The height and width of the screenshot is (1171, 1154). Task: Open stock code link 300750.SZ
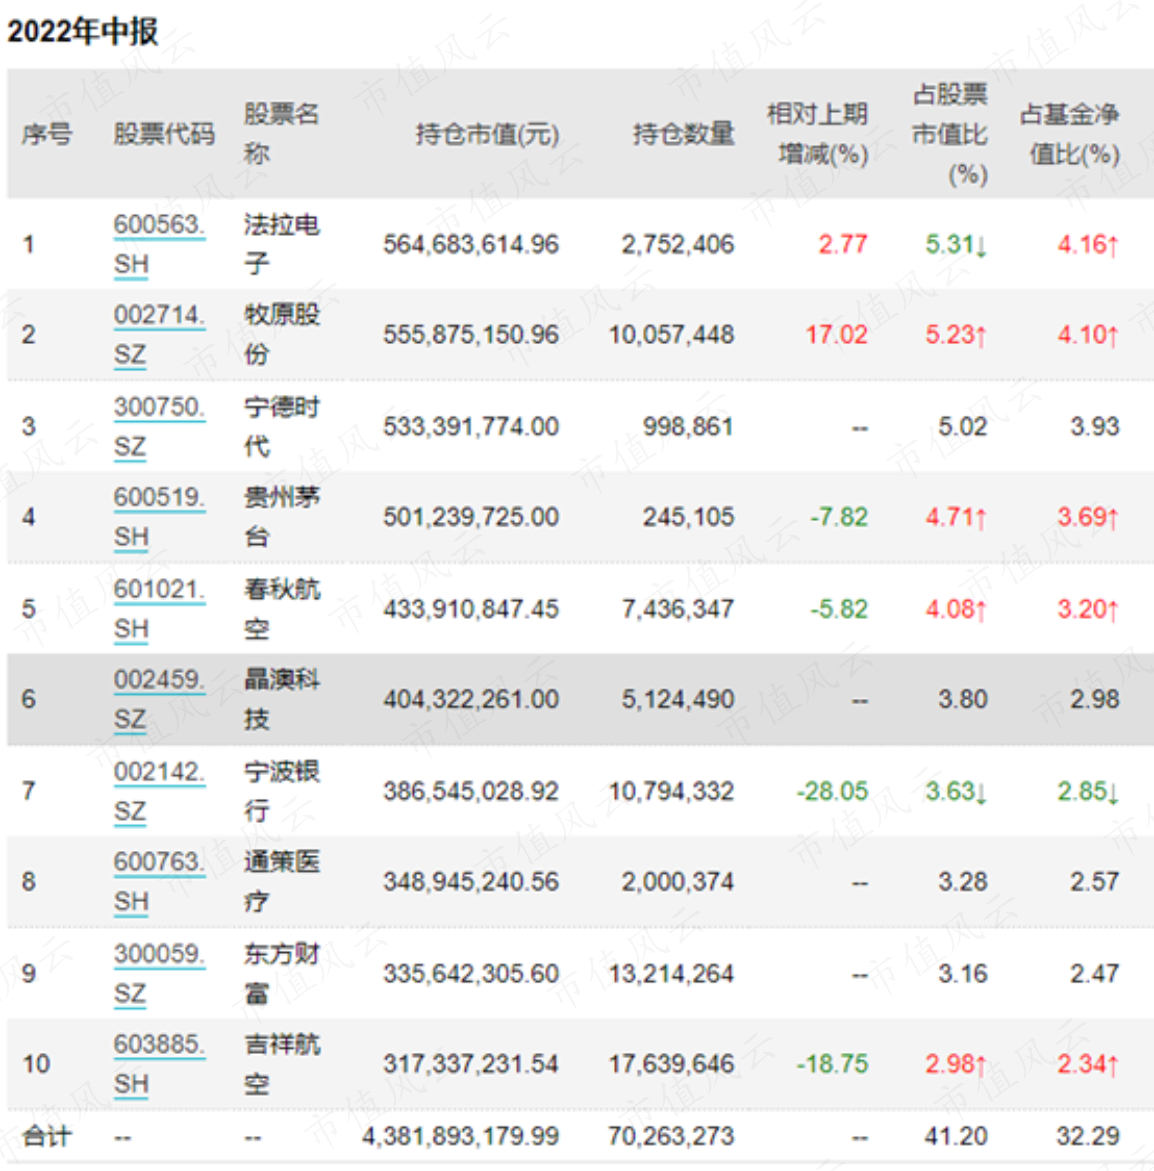(x=158, y=426)
